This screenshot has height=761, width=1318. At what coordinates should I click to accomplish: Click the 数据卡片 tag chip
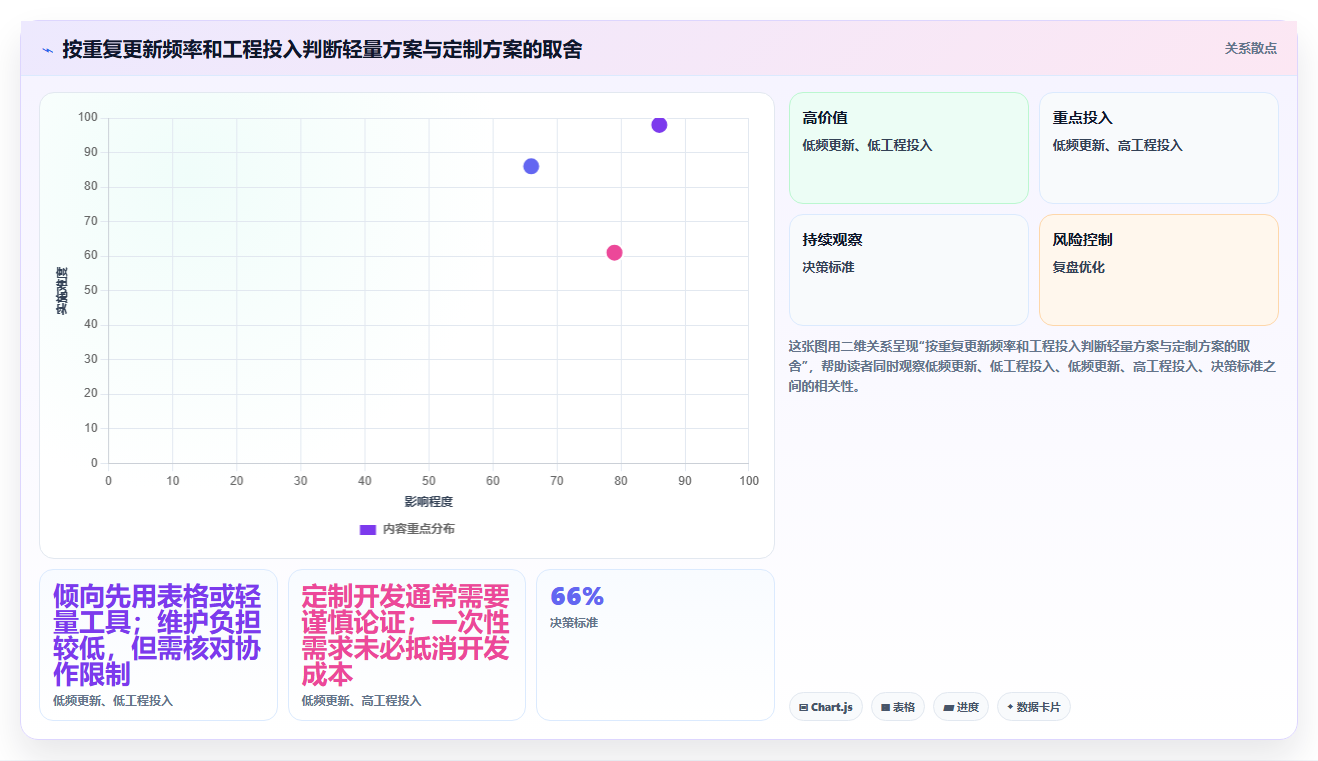[x=1033, y=707]
